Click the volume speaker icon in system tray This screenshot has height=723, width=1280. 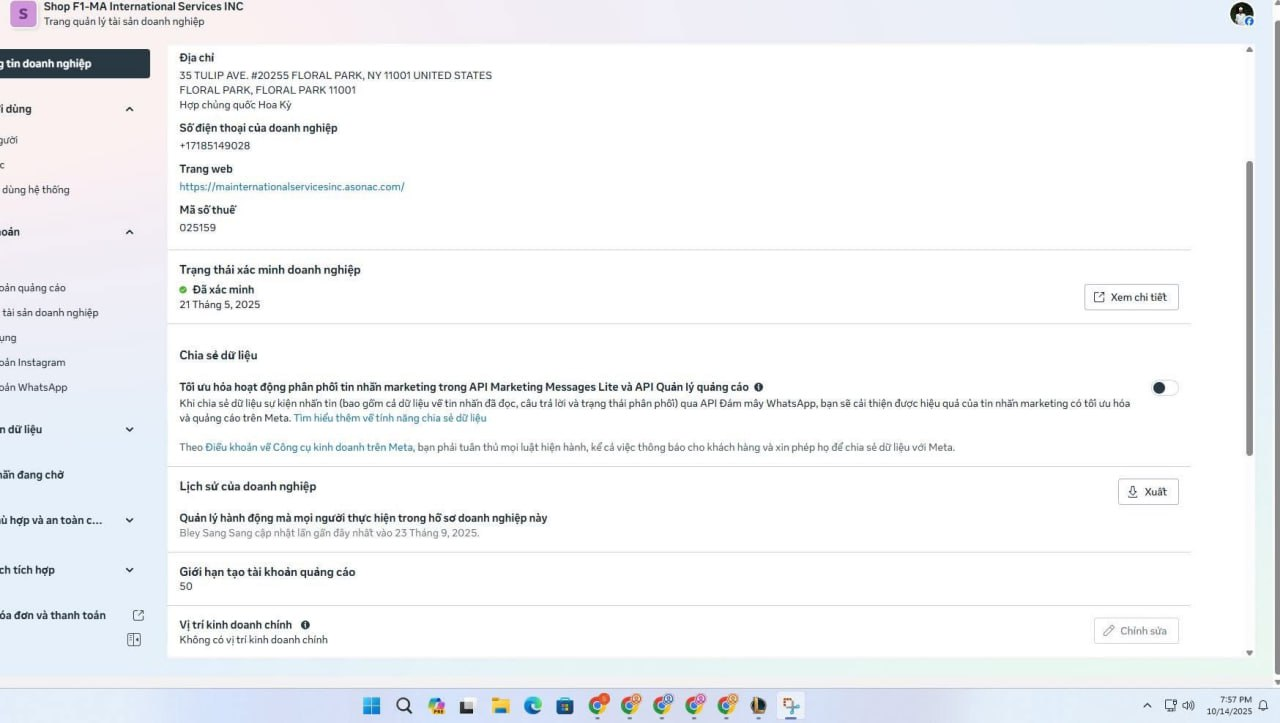[x=1188, y=706]
